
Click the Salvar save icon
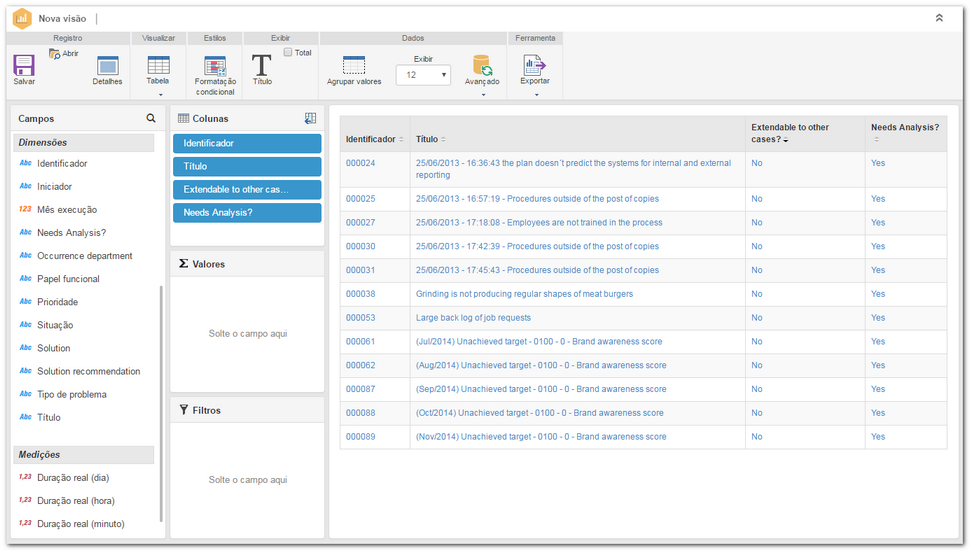pos(24,65)
